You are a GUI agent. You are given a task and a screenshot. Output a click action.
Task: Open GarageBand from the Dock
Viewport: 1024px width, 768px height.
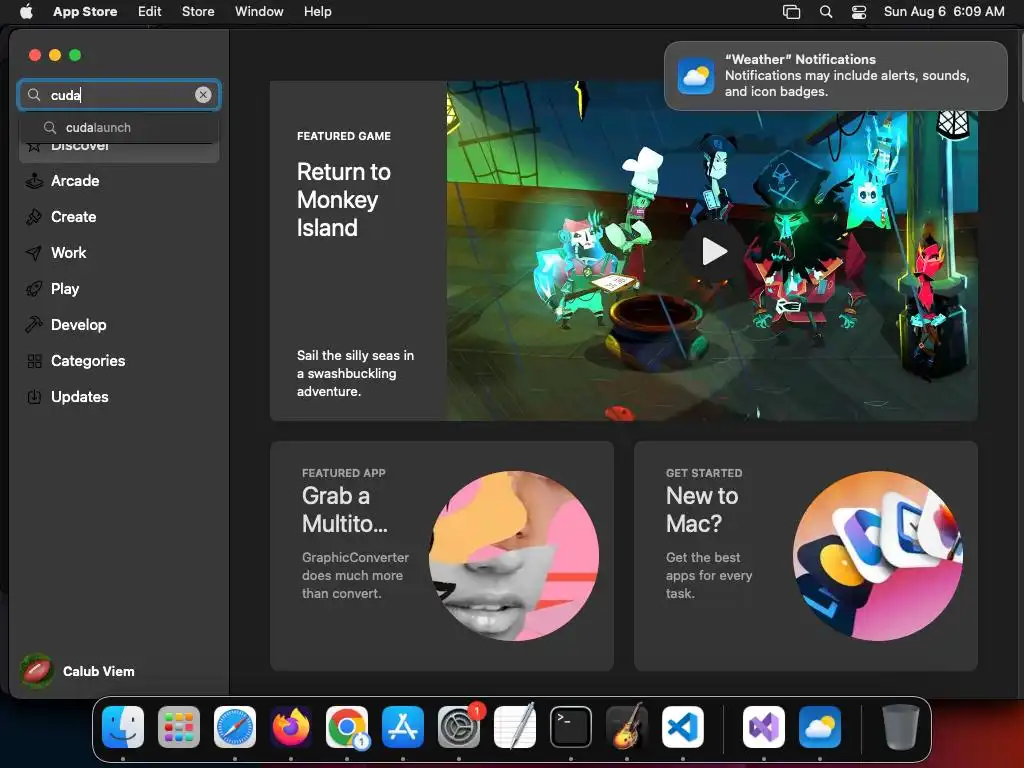[x=627, y=727]
